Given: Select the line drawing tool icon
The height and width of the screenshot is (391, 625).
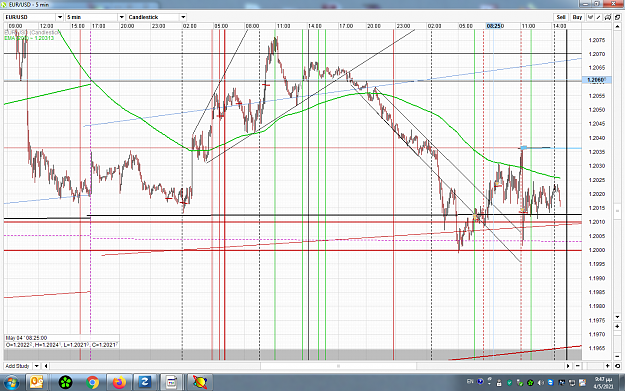Looking at the screenshot, I should pos(599,17).
